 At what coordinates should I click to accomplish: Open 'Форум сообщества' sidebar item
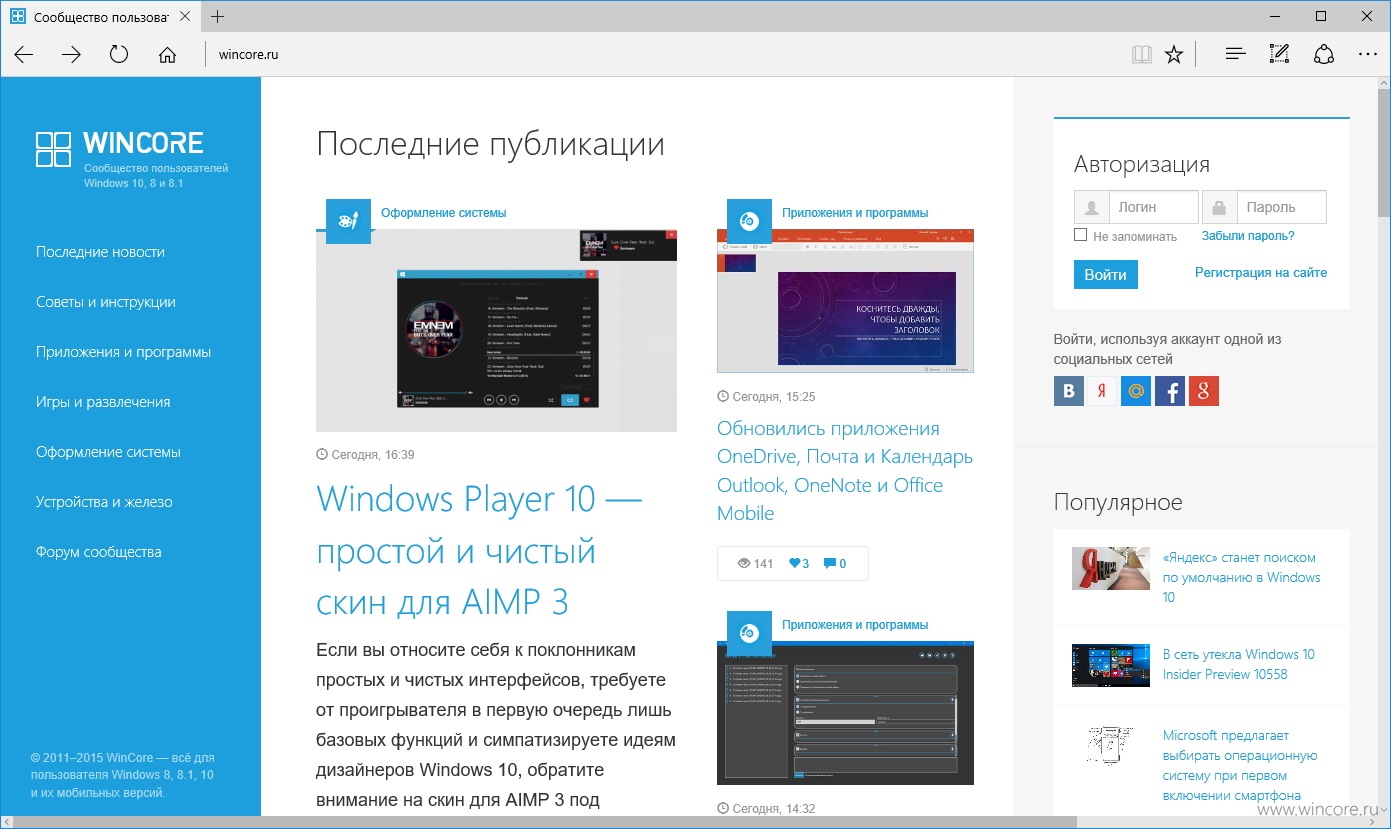click(98, 552)
